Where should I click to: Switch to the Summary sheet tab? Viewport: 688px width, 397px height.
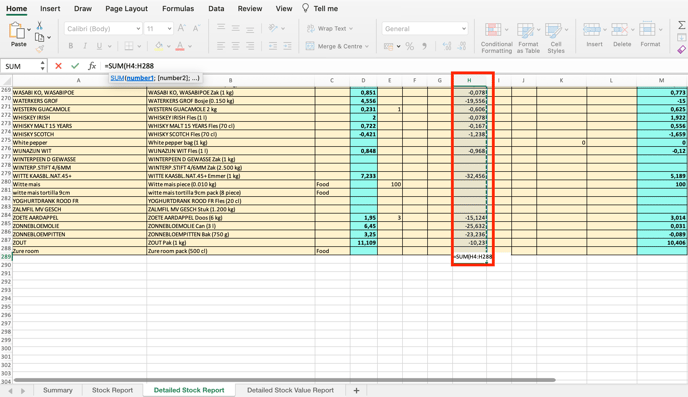57,390
